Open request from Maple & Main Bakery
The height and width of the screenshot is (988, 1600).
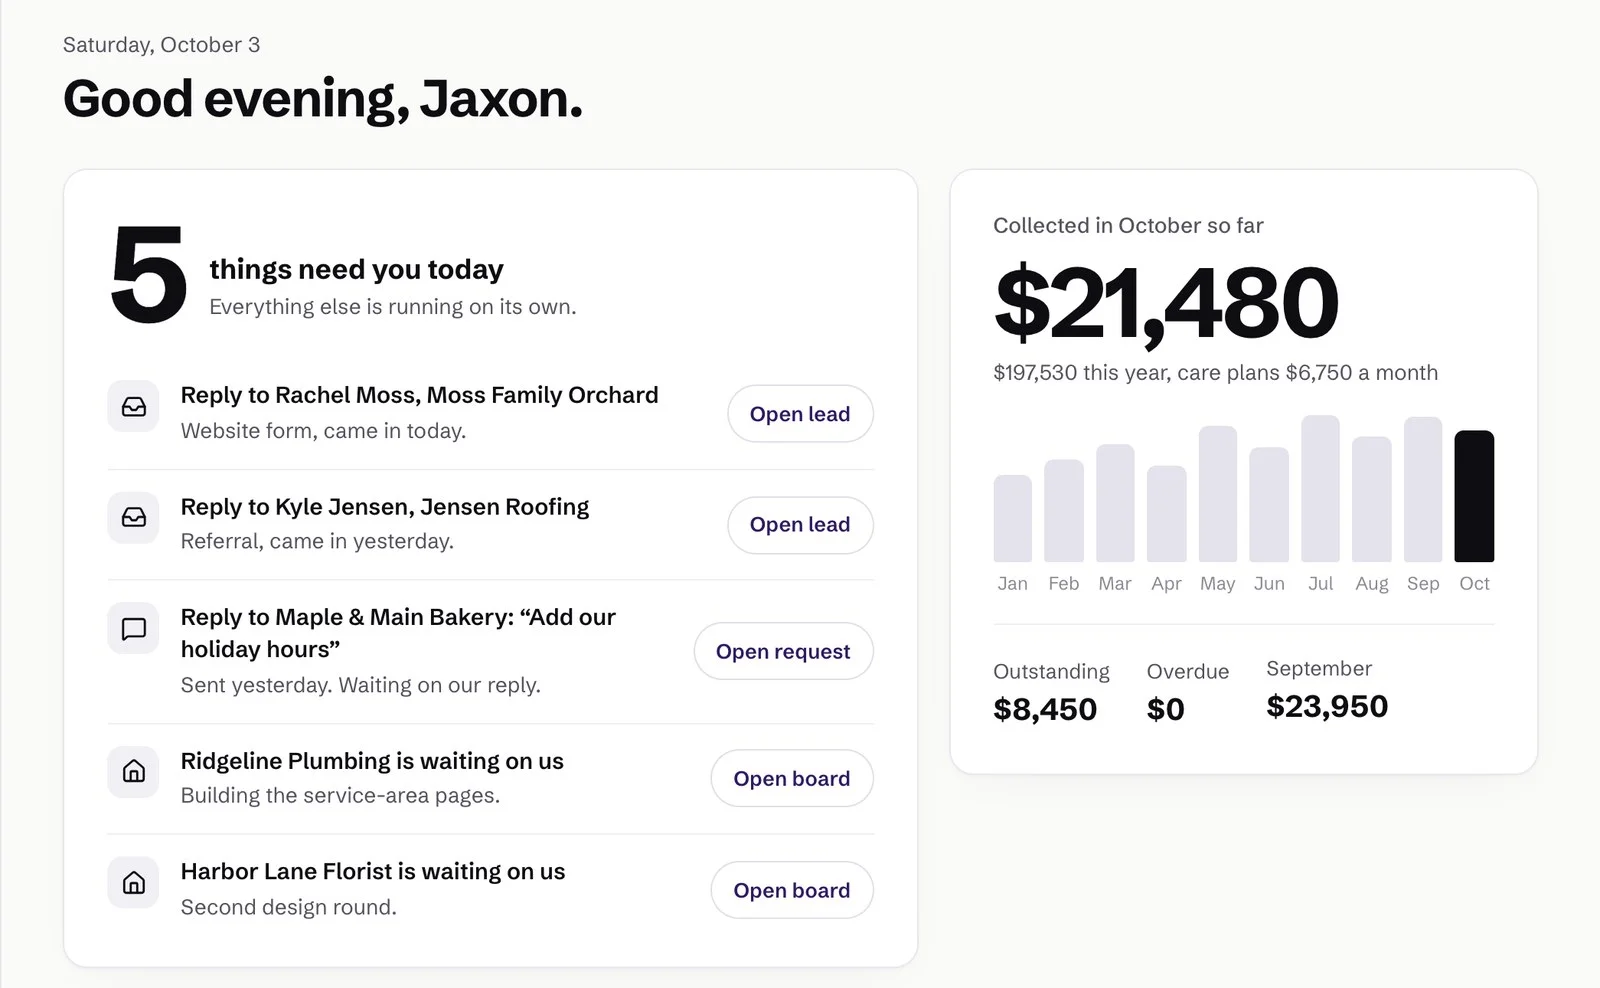(x=783, y=651)
